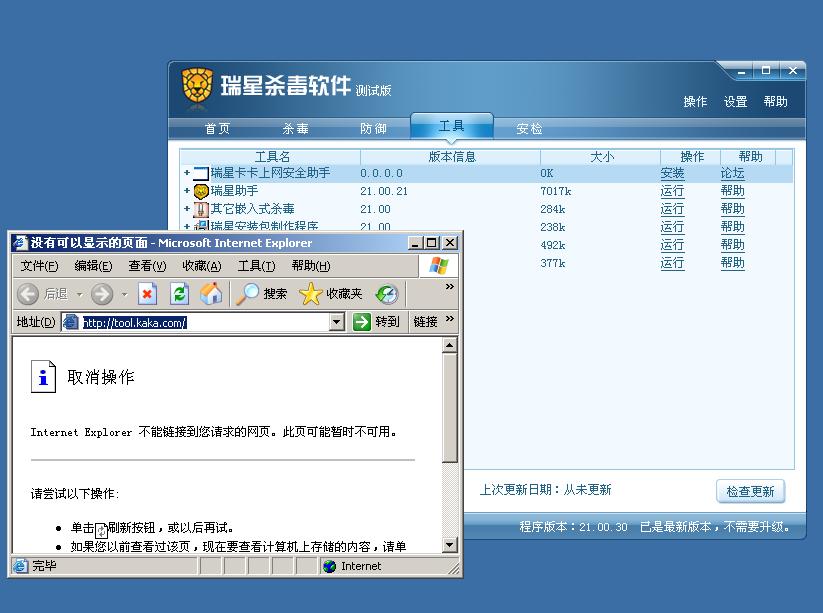Open the Forward button history dropdown
Viewport: 823px width, 613px height.
[124, 294]
